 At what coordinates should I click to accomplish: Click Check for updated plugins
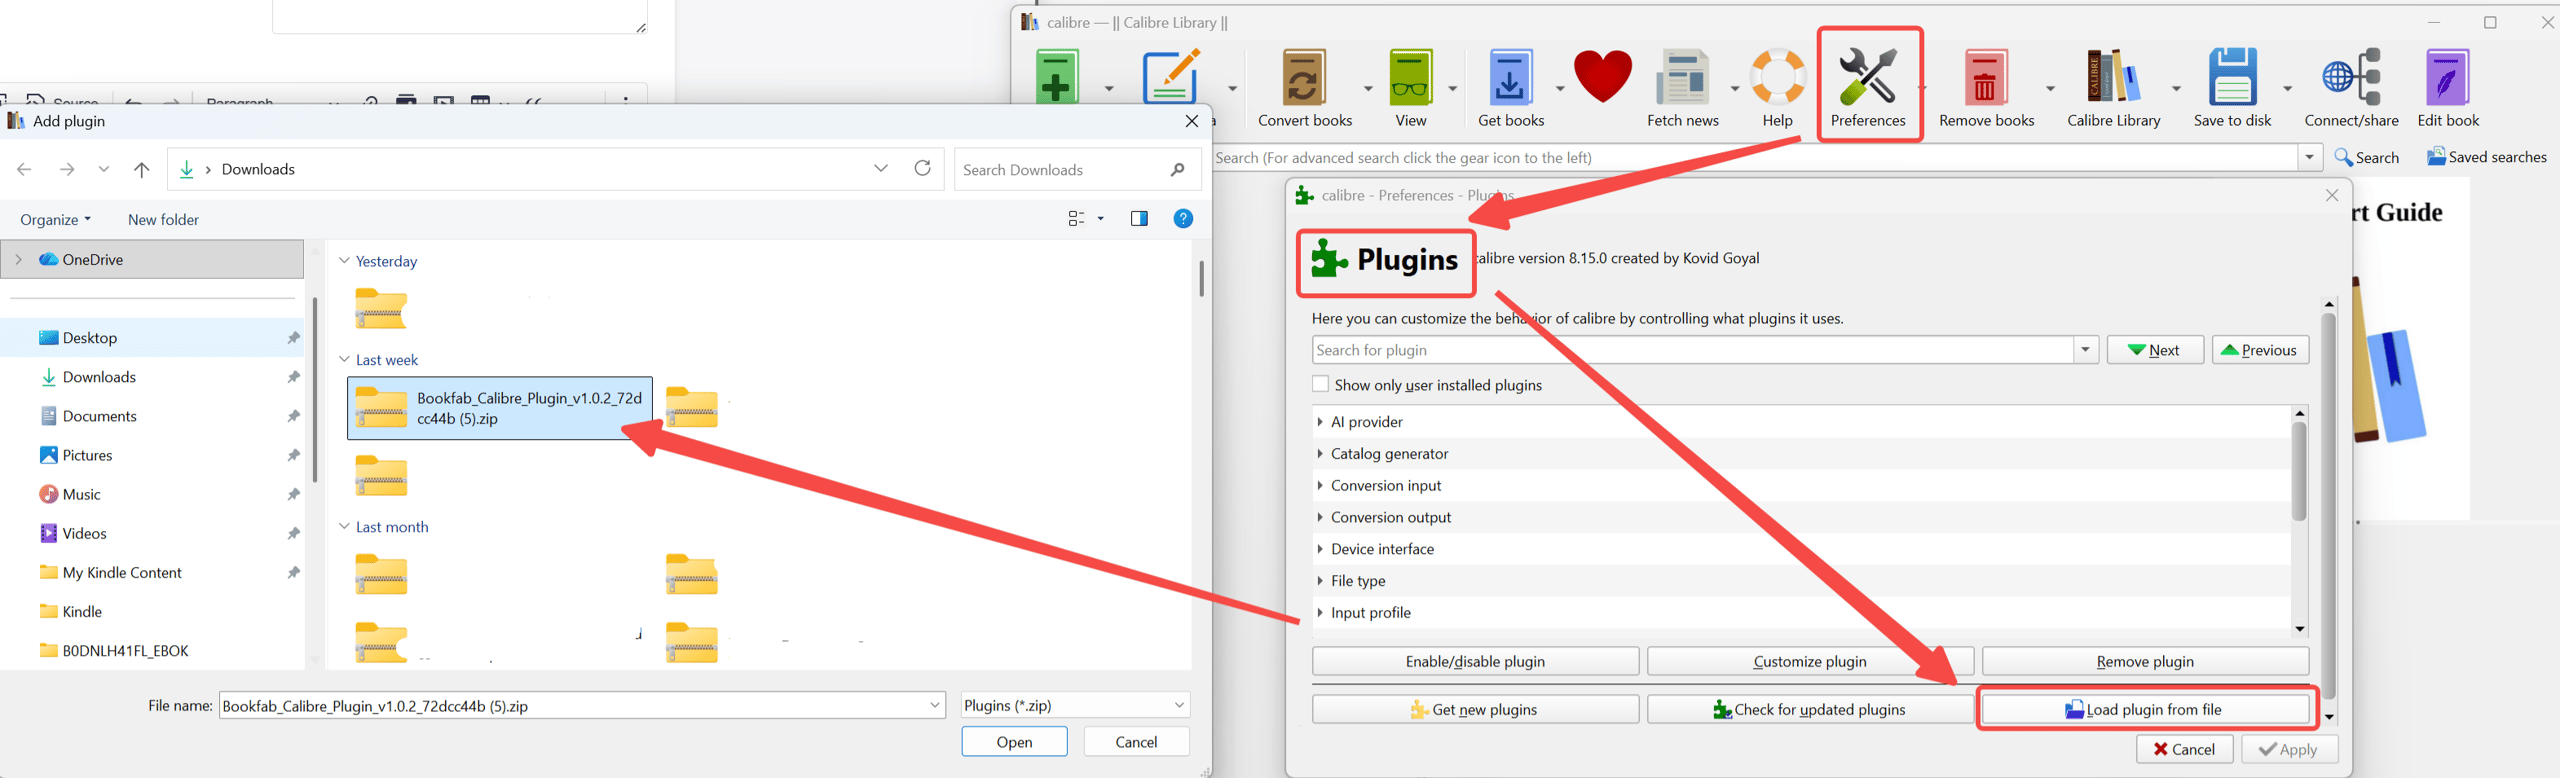coord(1810,709)
